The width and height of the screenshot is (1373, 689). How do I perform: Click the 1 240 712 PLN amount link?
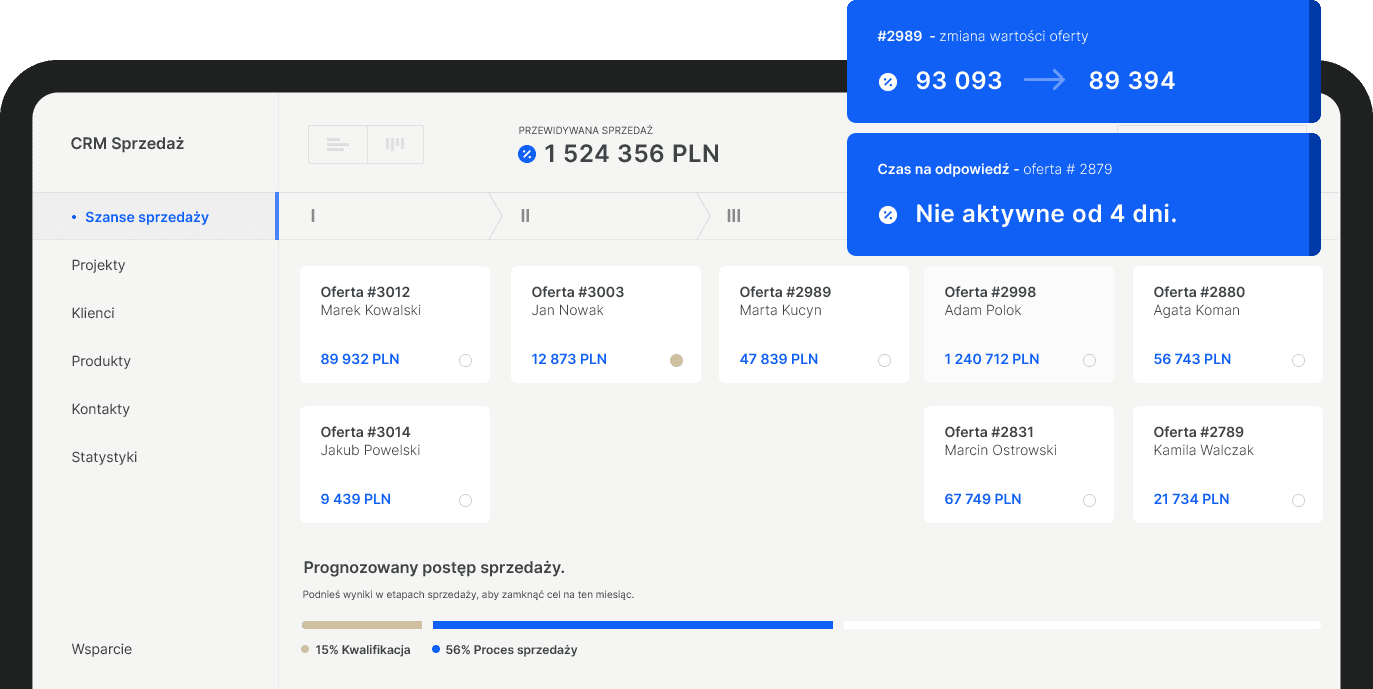click(x=991, y=359)
